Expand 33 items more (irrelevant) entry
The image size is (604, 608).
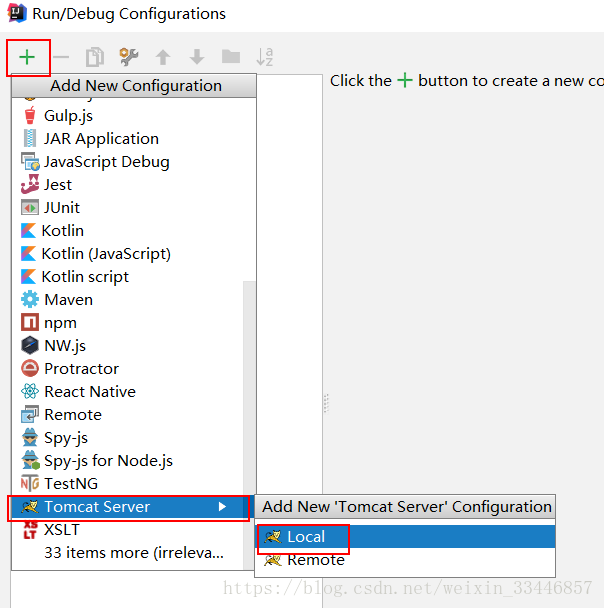coord(134,553)
